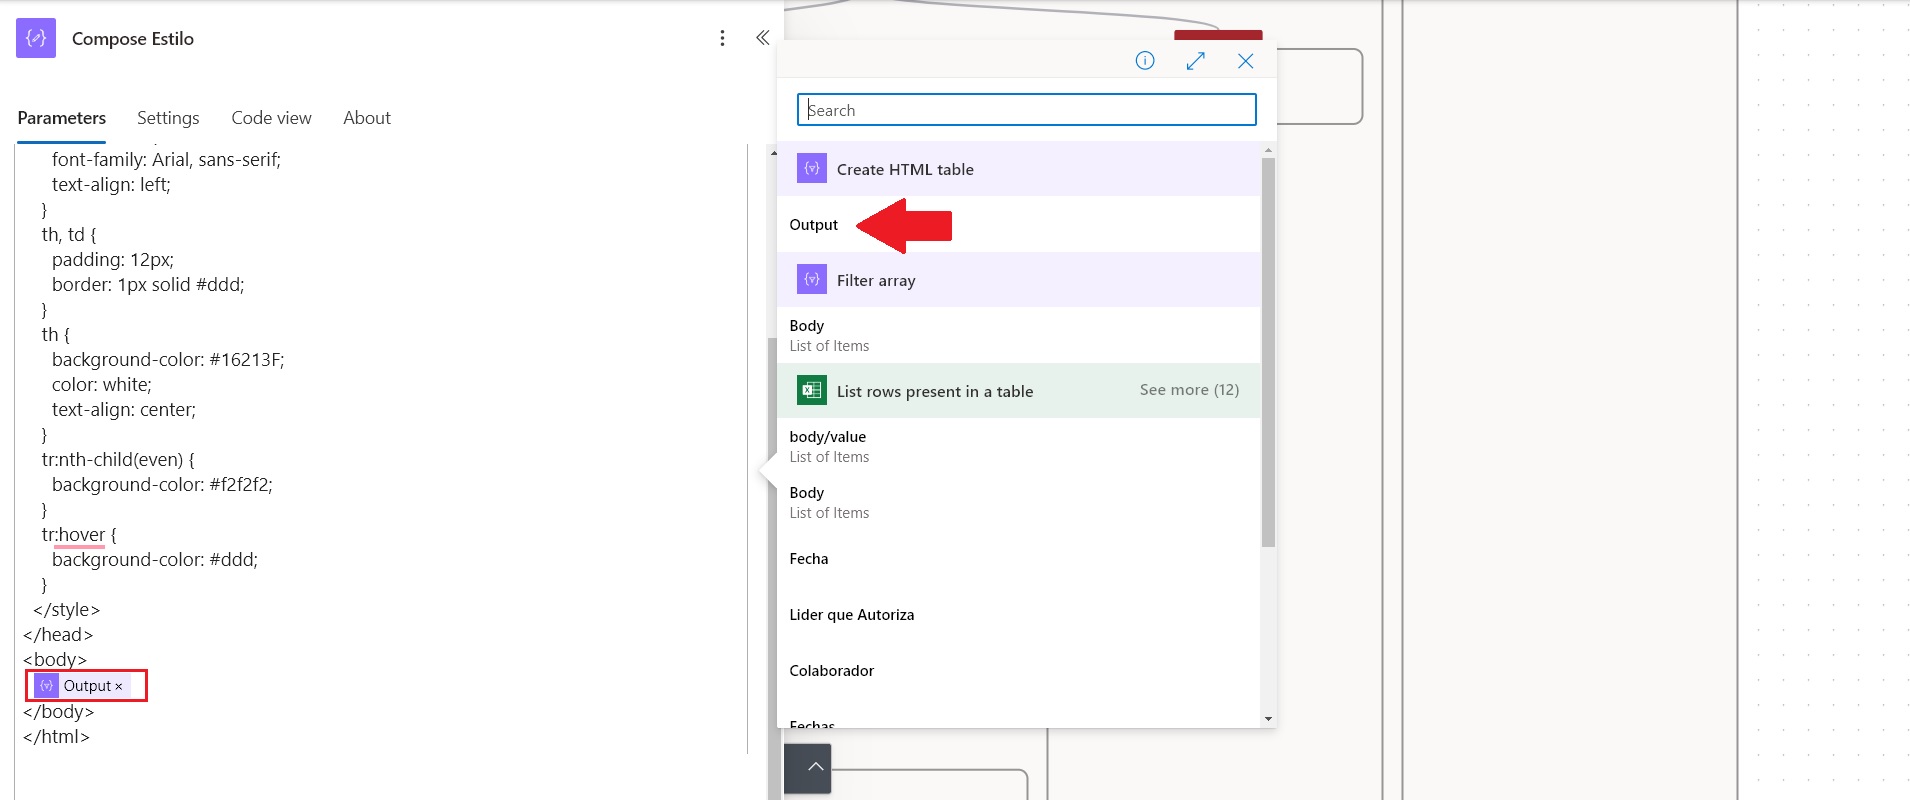Screen dimensions: 1910x800
Task: Expand the dynamic content popup to full size
Action: [1195, 61]
